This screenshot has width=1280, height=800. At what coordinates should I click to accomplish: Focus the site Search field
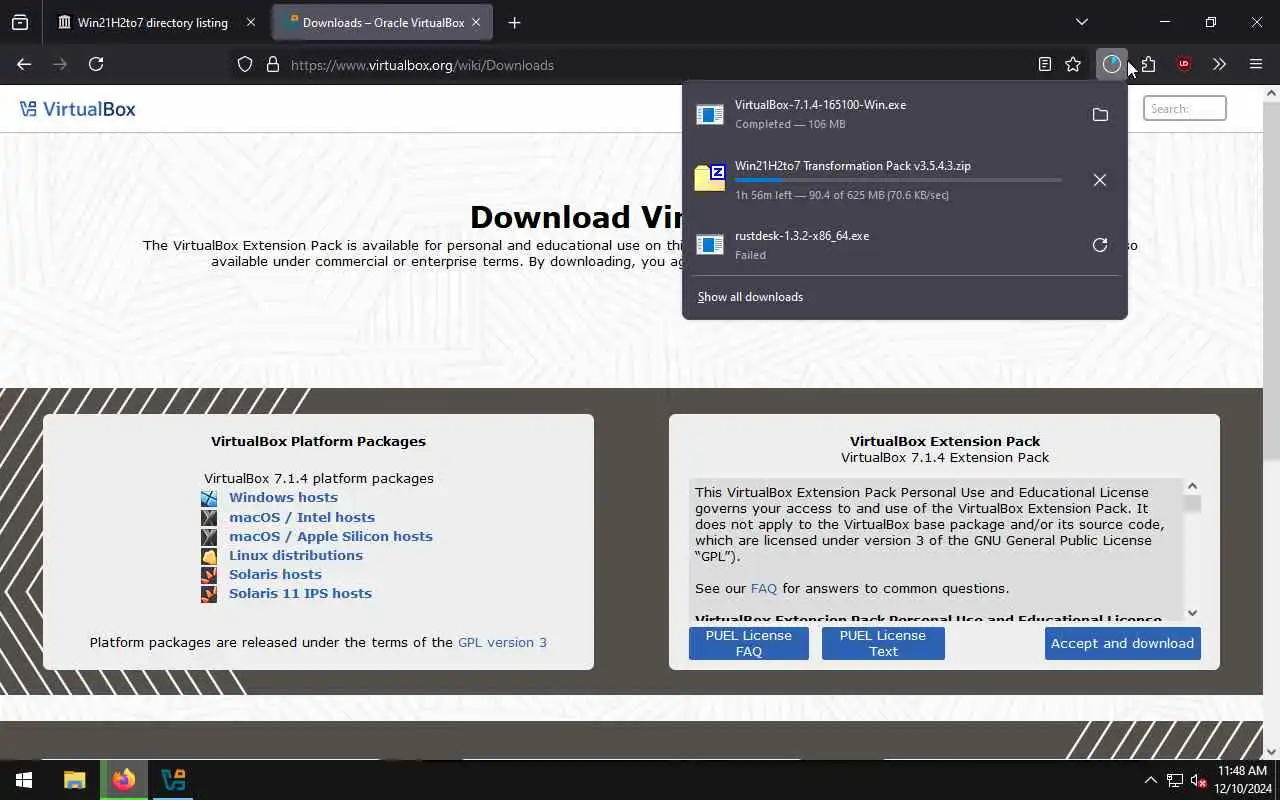click(x=1185, y=108)
